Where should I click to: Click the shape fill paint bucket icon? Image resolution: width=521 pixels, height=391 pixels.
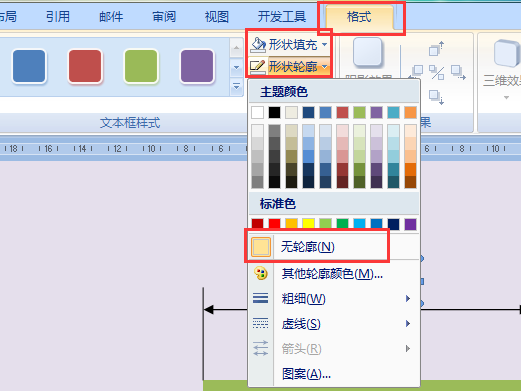[258, 45]
